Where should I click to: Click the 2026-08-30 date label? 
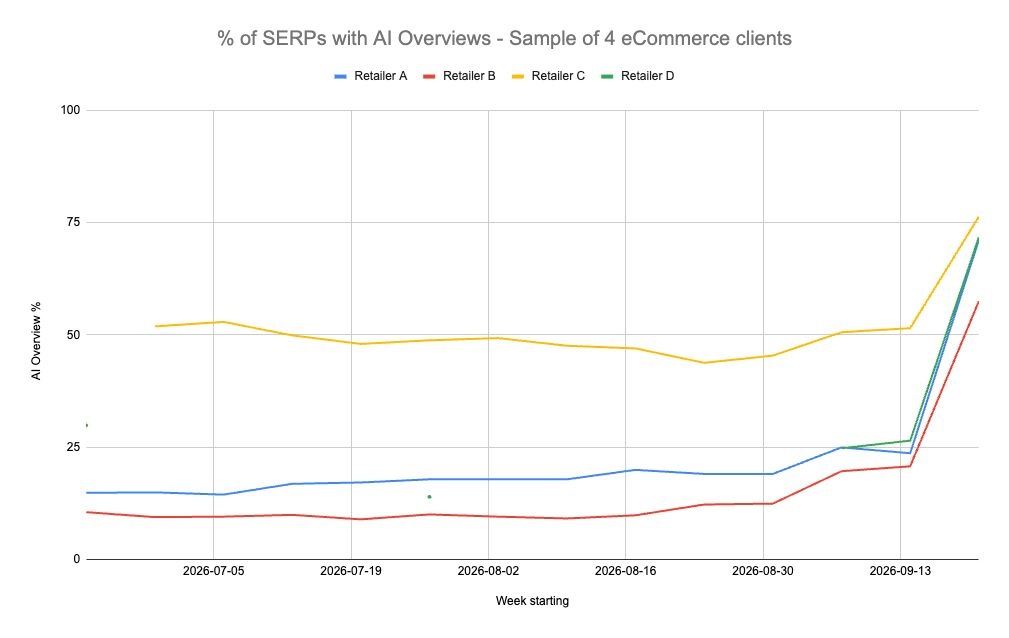tap(763, 571)
